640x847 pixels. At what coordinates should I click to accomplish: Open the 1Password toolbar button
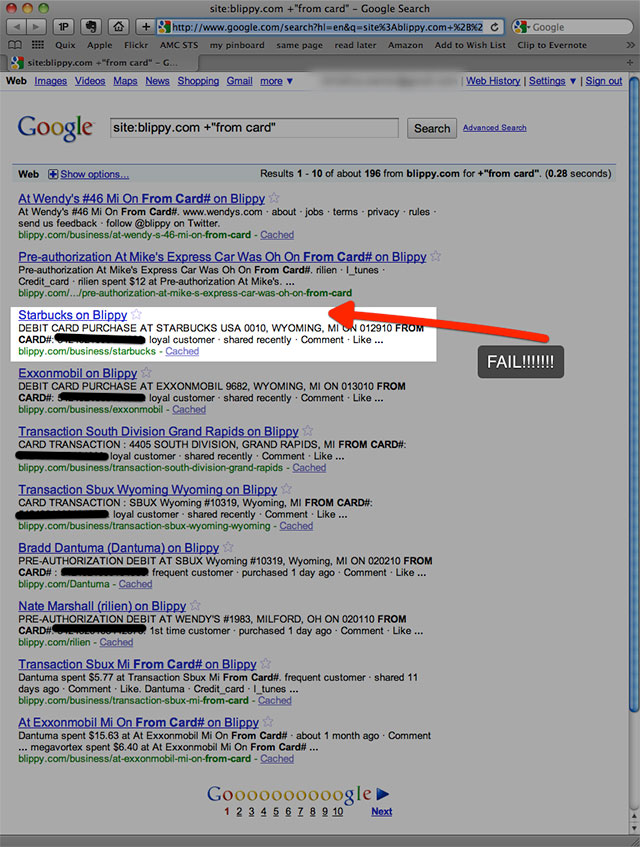tap(63, 26)
